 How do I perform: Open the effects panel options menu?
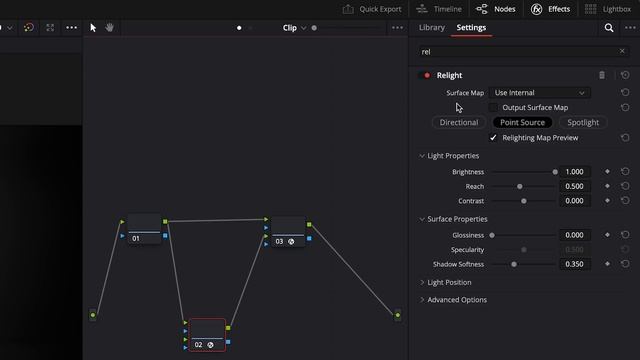pos(630,28)
